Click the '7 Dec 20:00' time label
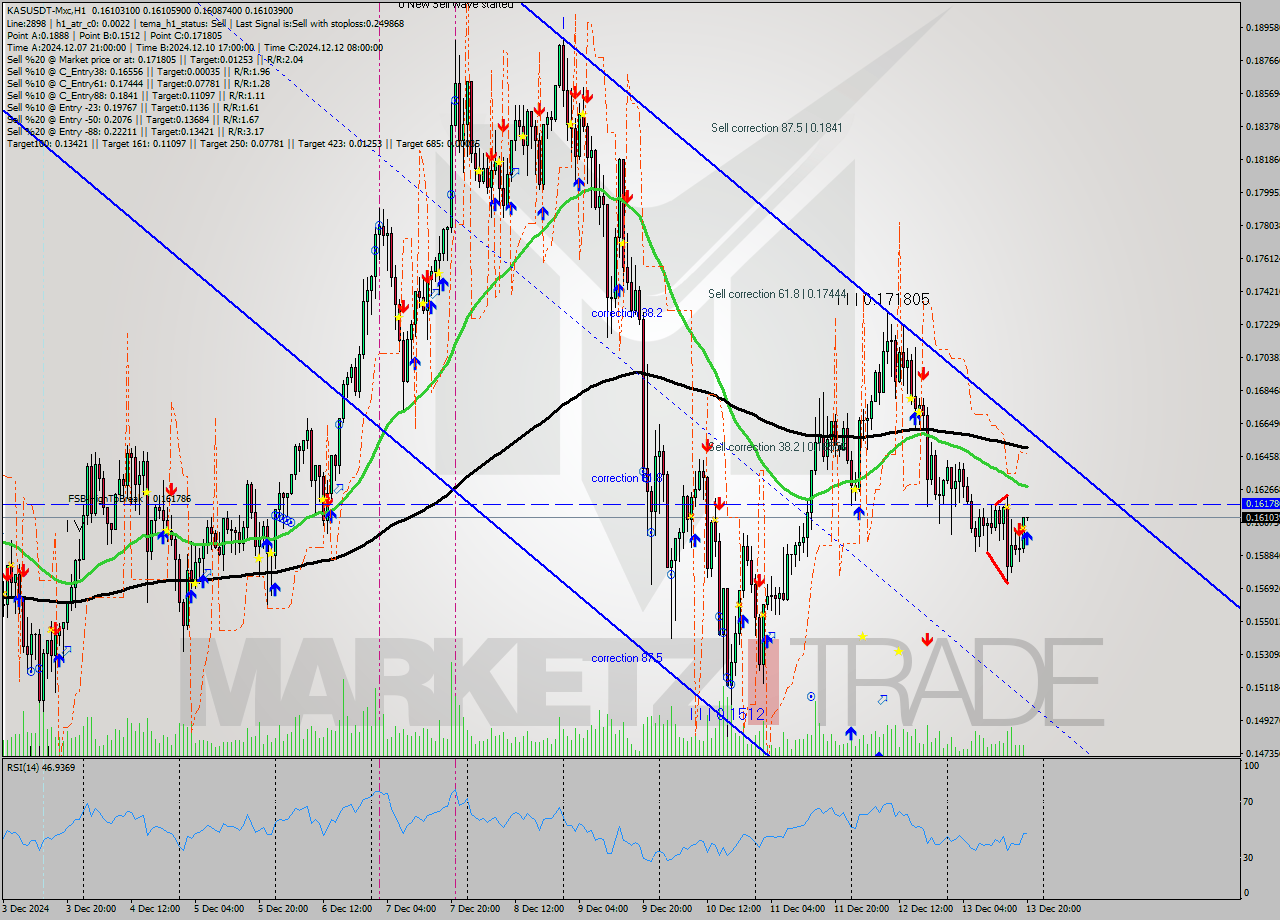Image resolution: width=1280 pixels, height=920 pixels. pos(475,908)
